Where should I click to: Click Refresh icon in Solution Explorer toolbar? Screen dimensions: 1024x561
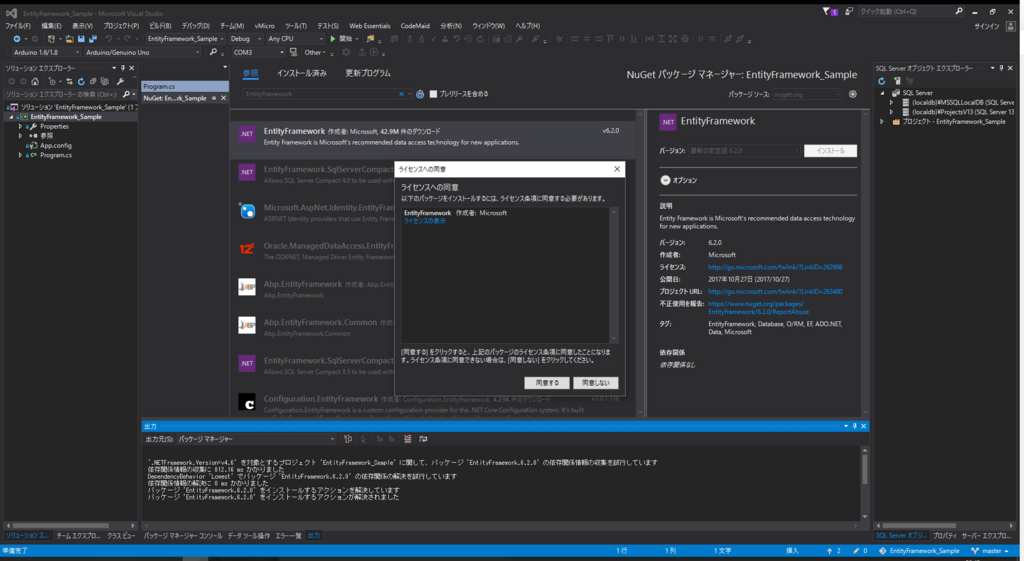81,82
